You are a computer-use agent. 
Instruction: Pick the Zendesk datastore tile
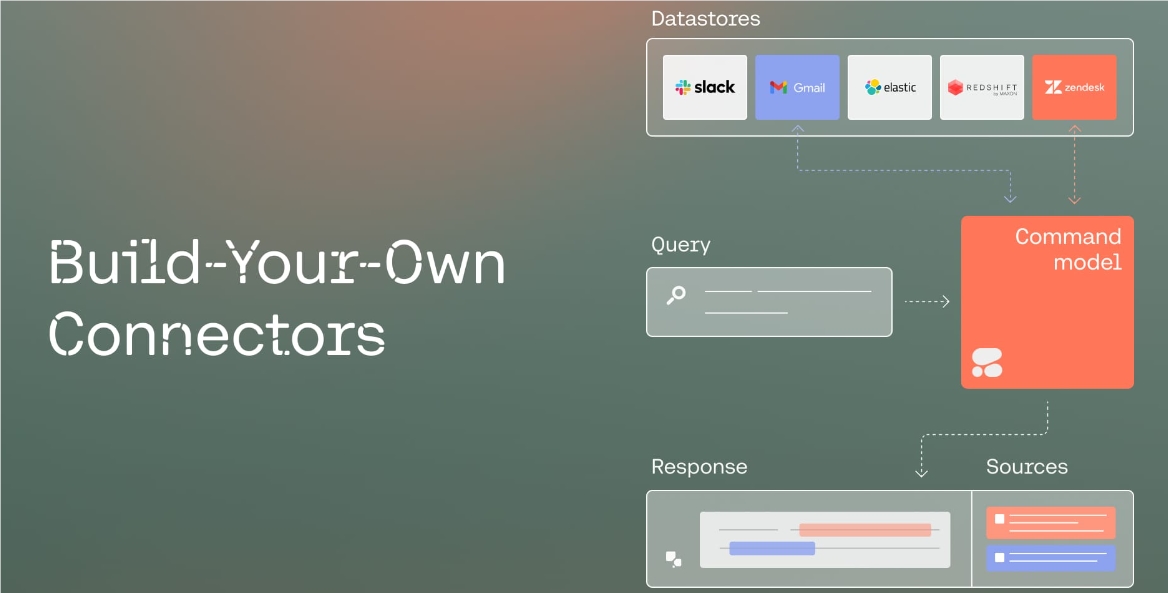click(1074, 87)
